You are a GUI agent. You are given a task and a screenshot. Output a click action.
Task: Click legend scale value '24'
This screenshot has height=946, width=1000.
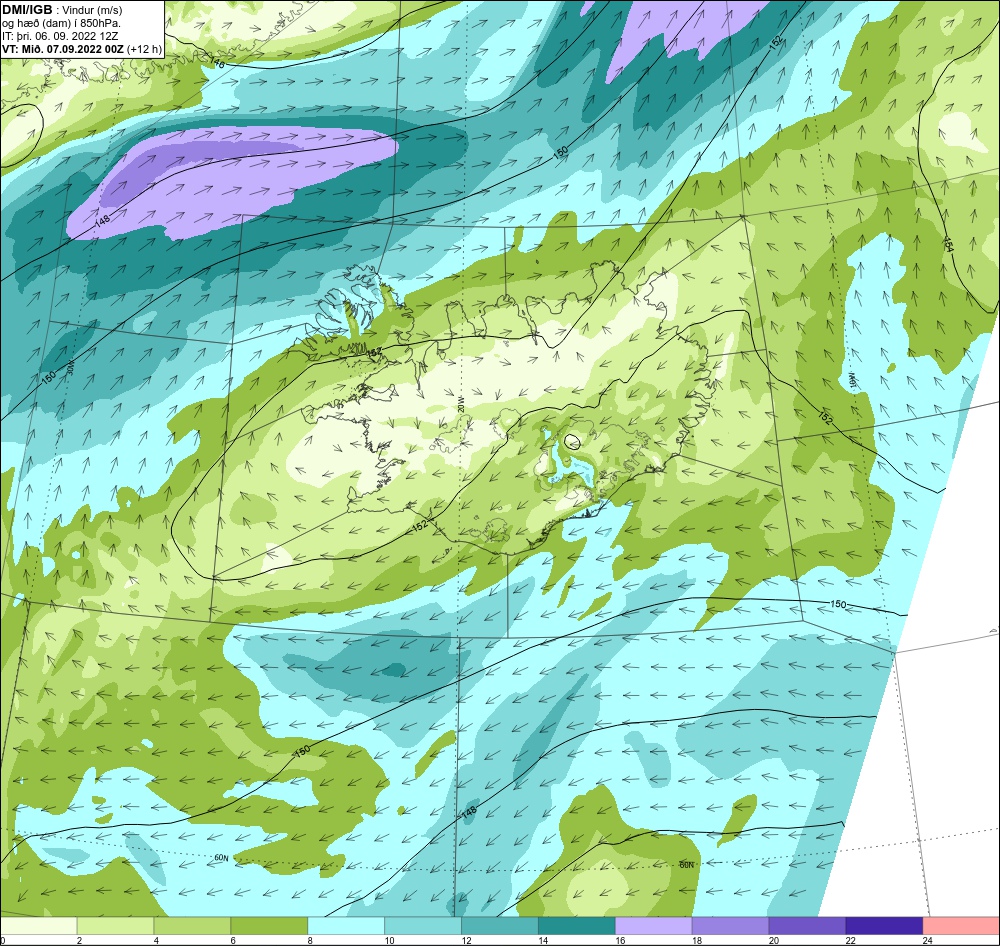click(927, 940)
